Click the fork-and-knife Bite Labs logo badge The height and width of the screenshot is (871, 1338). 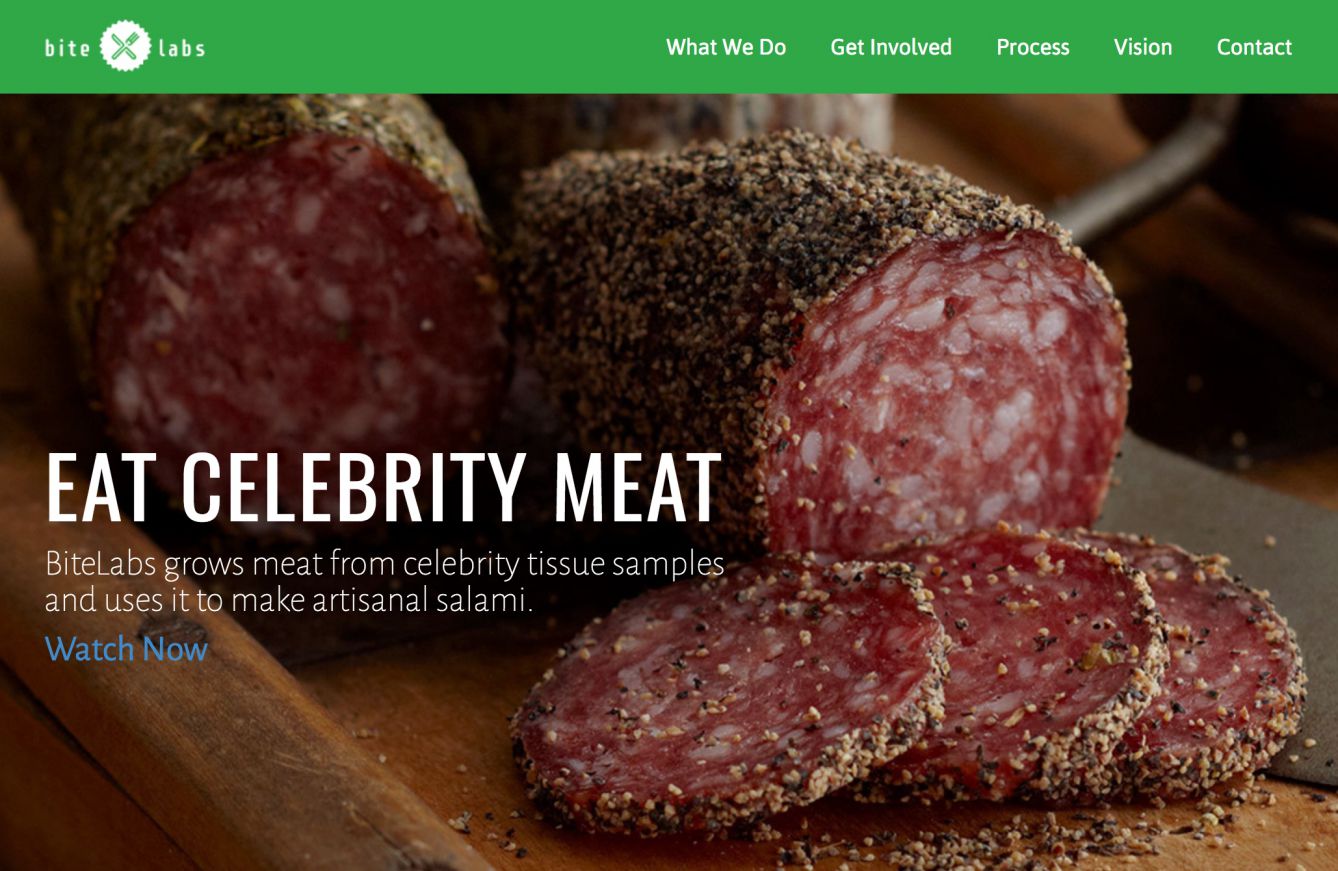point(125,46)
